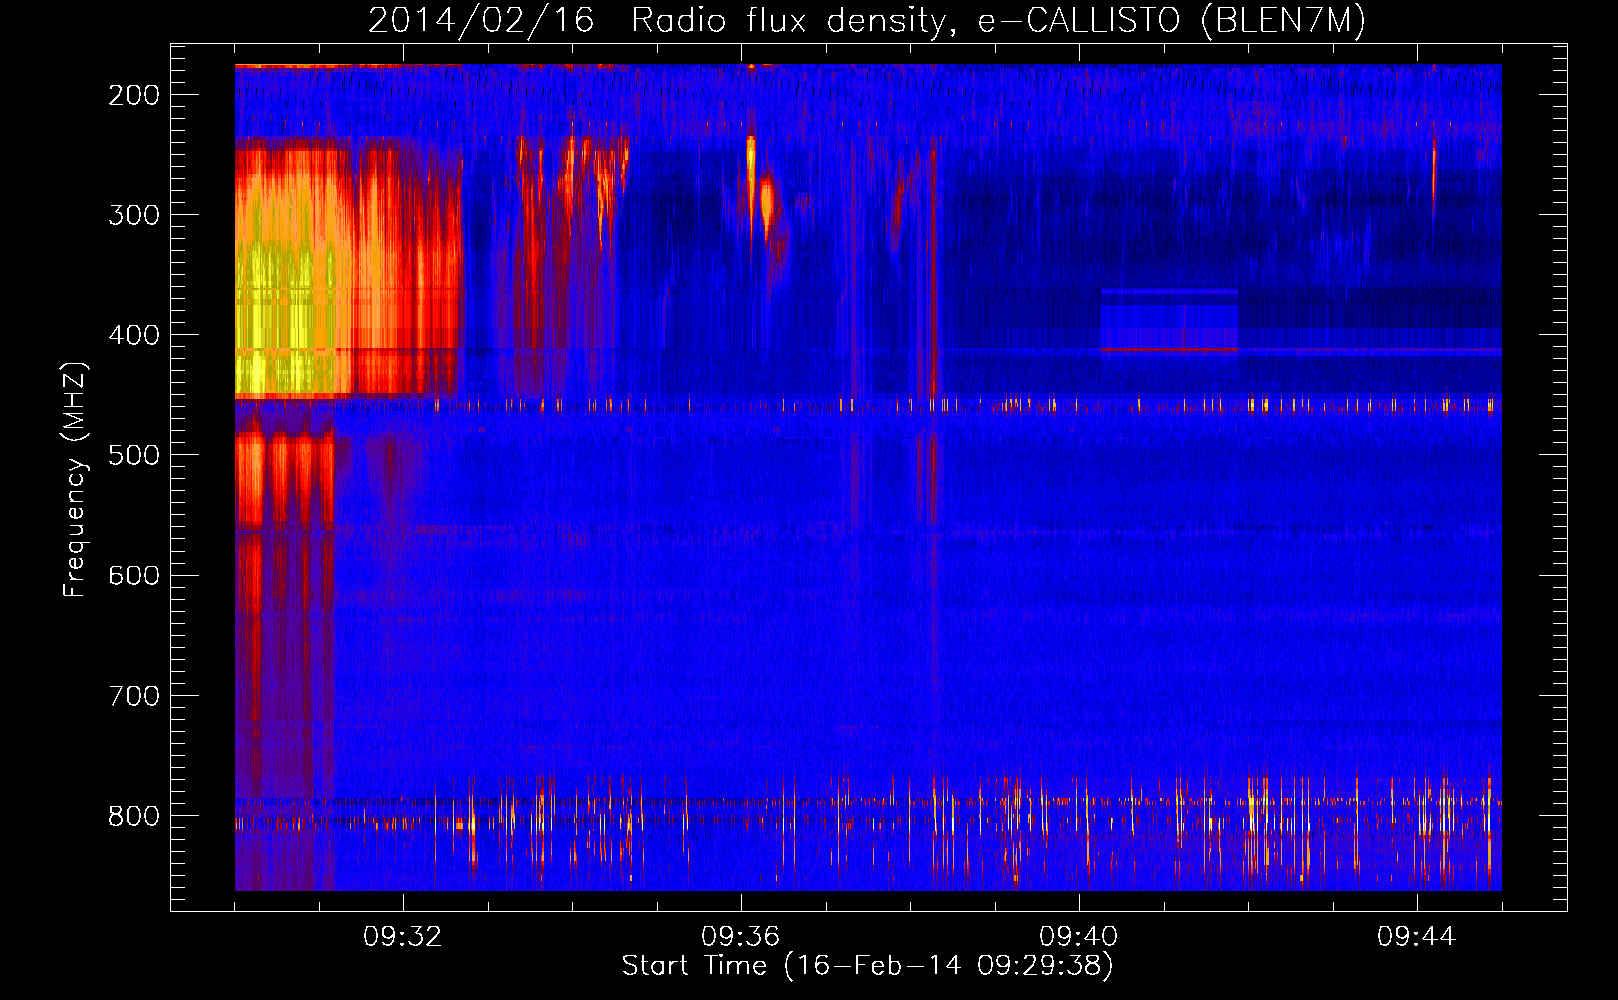
Task: Select the 700 frequency tick label
Action: [x=134, y=695]
